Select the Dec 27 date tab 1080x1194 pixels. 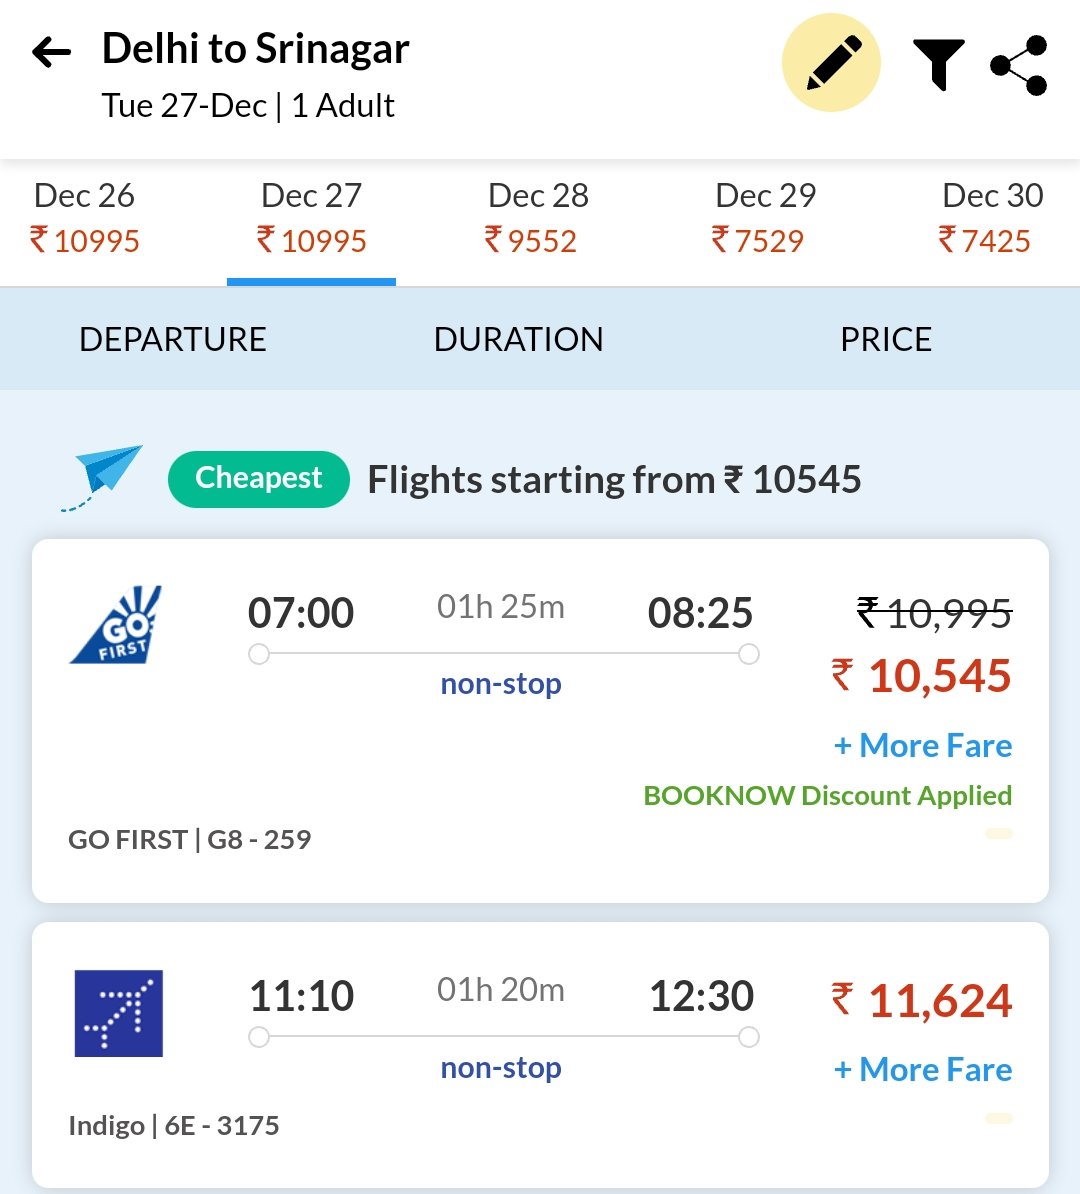[311, 218]
